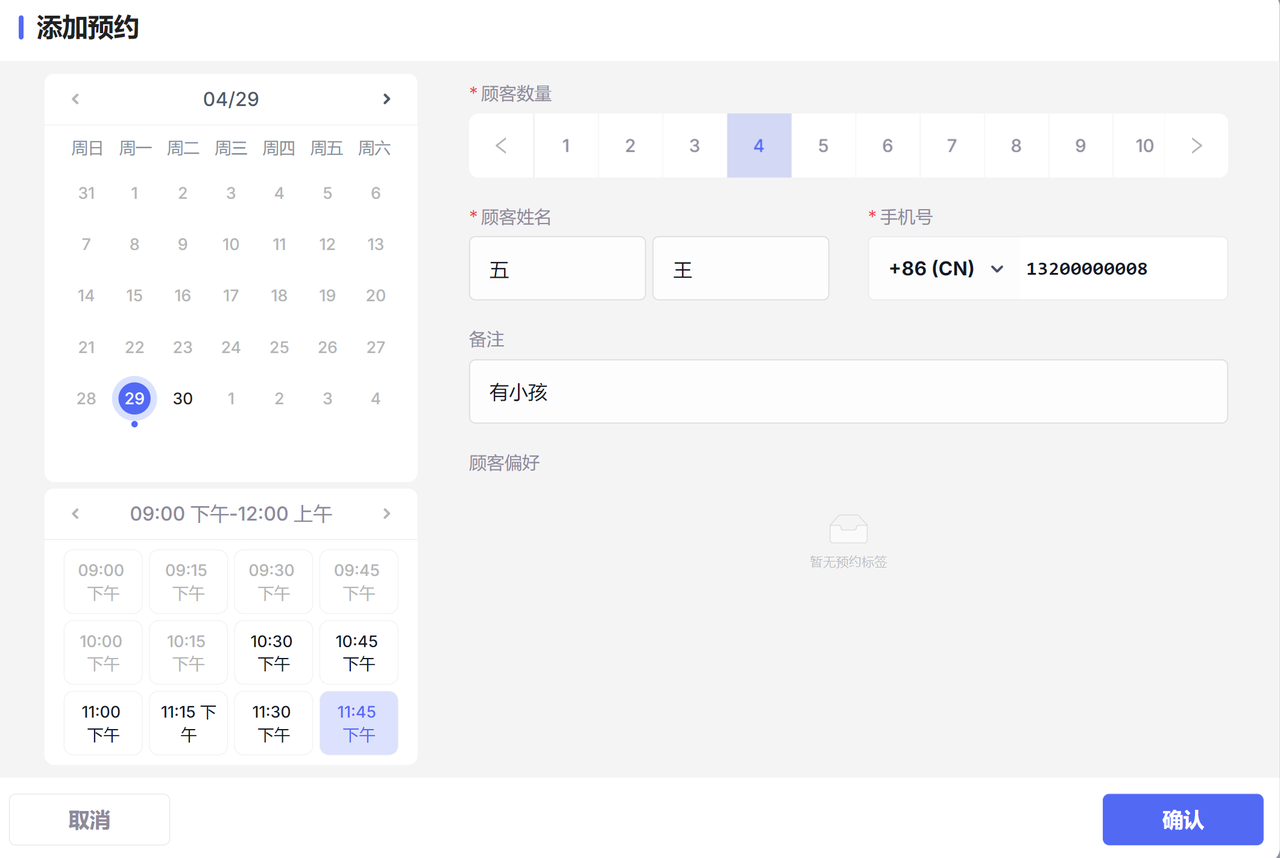Select guest count 6
This screenshot has height=858, width=1280.
(887, 146)
